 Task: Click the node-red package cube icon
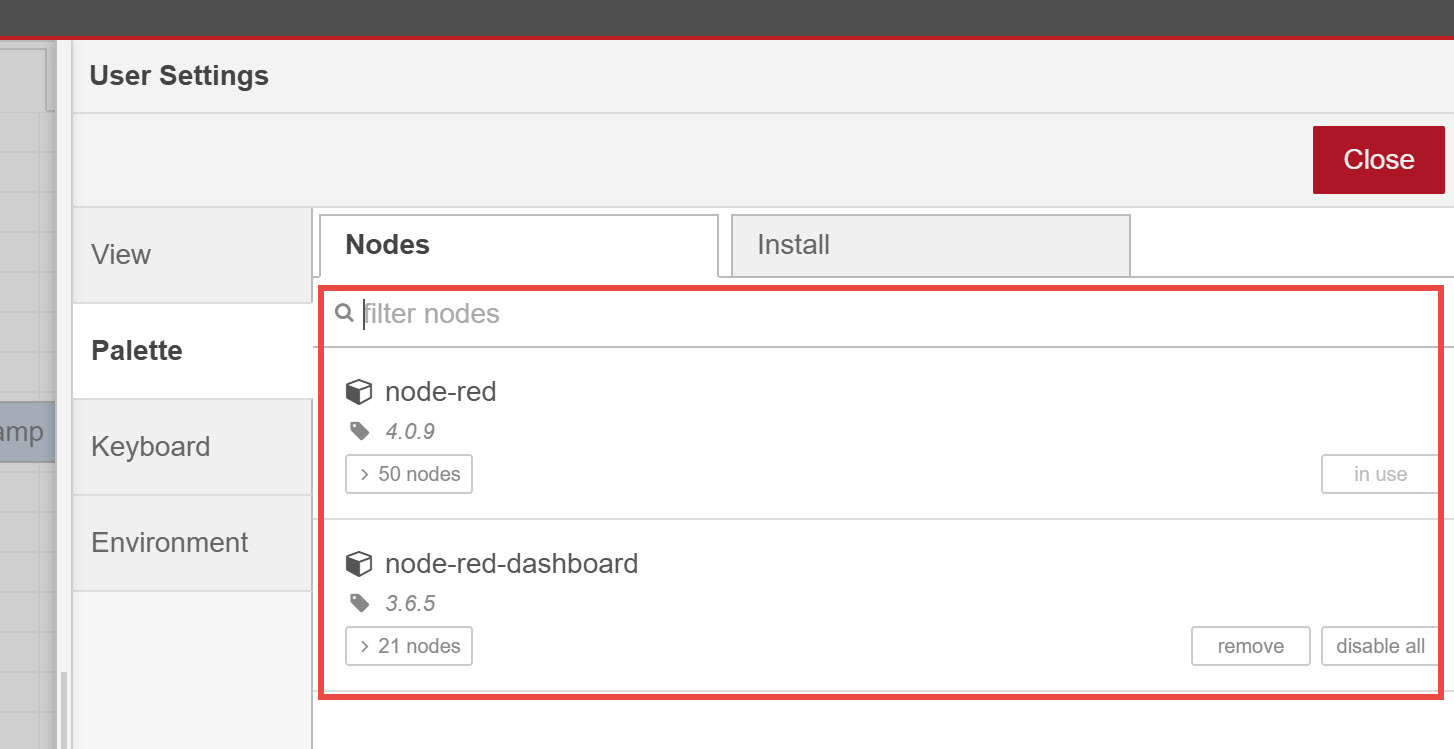click(x=359, y=391)
